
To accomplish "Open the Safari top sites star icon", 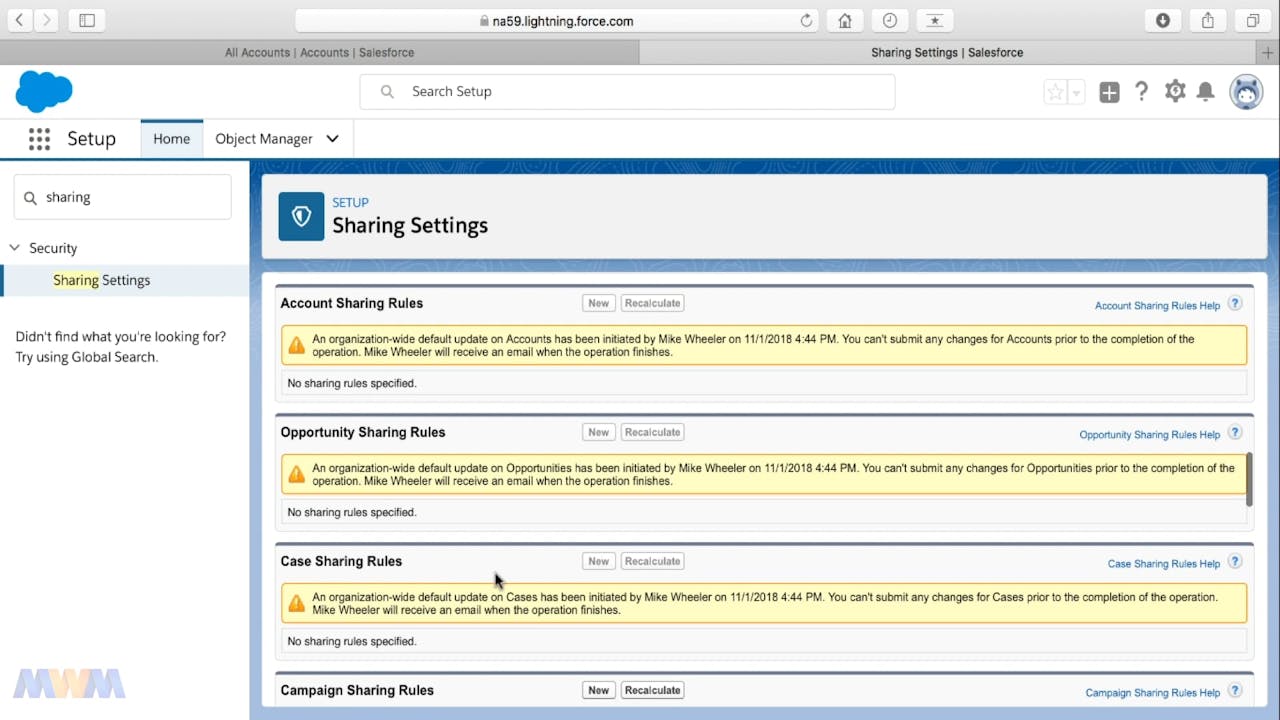I will click(x=935, y=20).
